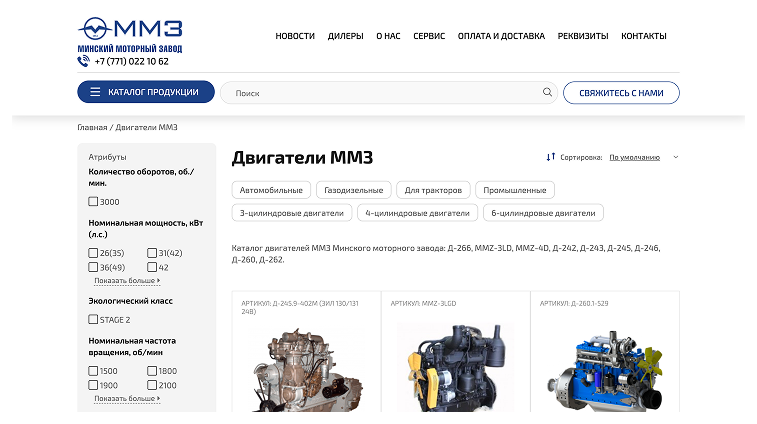Check the 1800 об/мин checkbox
Image resolution: width=757 pixels, height=424 pixels.
coord(152,371)
